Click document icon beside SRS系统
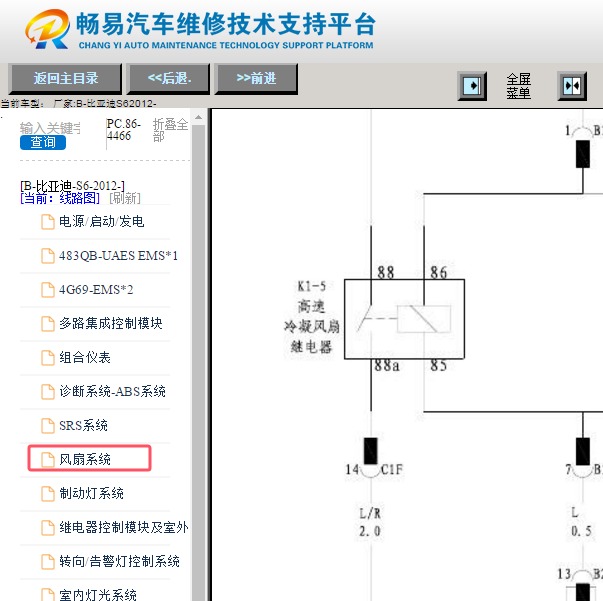The width and height of the screenshot is (603, 601). [x=48, y=426]
